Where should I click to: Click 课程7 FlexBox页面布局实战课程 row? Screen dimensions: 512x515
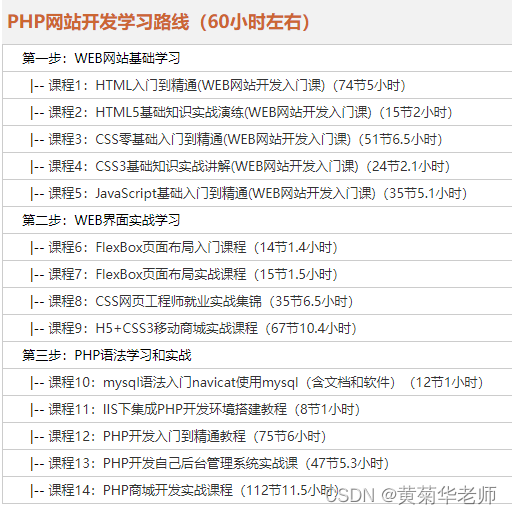257,274
